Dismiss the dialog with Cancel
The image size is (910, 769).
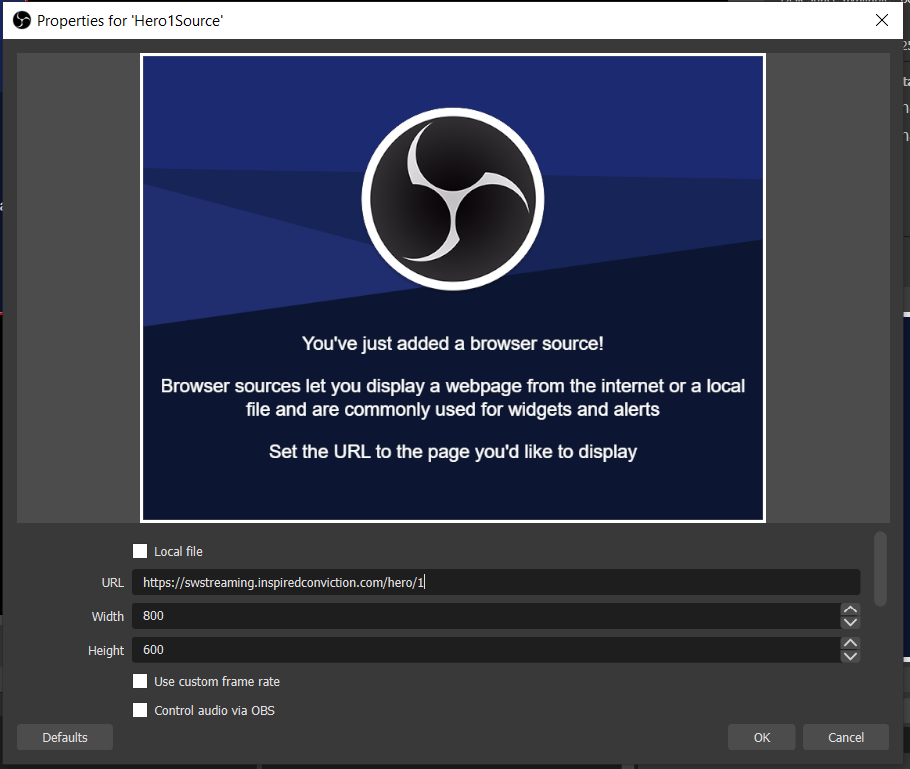846,737
